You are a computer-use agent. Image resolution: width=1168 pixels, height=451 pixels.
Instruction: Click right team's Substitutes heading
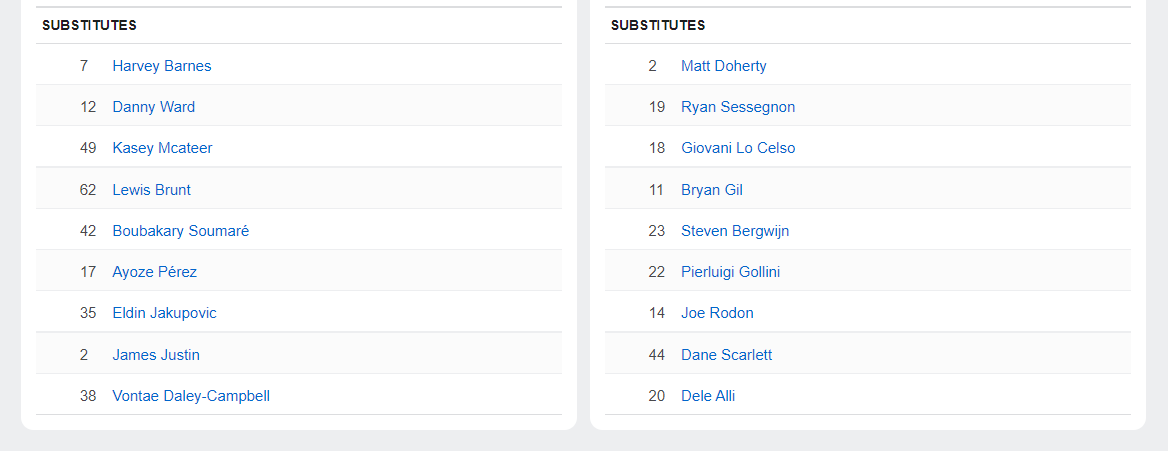[658, 25]
